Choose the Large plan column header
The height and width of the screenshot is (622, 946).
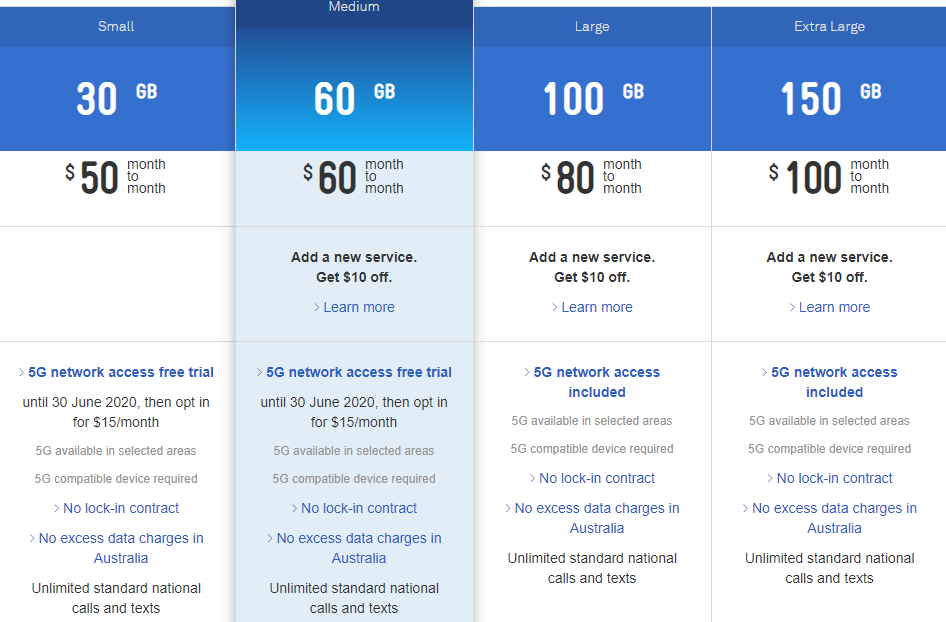click(x=592, y=26)
